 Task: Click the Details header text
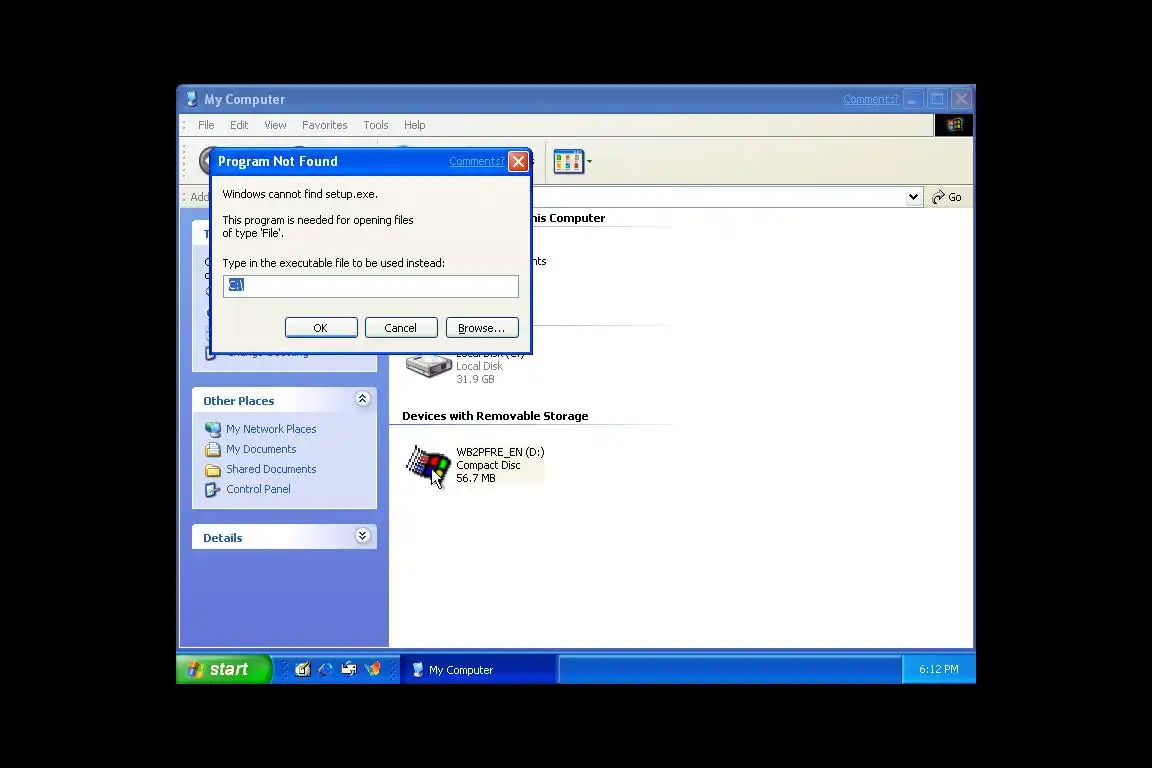[223, 538]
